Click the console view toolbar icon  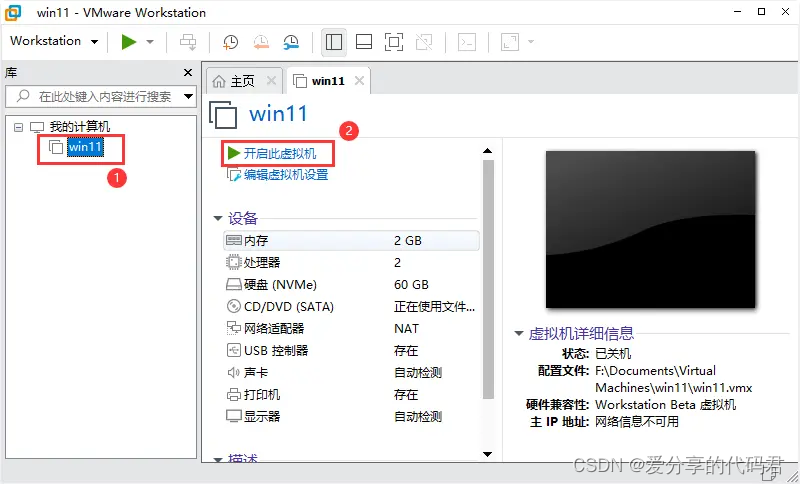click(467, 42)
